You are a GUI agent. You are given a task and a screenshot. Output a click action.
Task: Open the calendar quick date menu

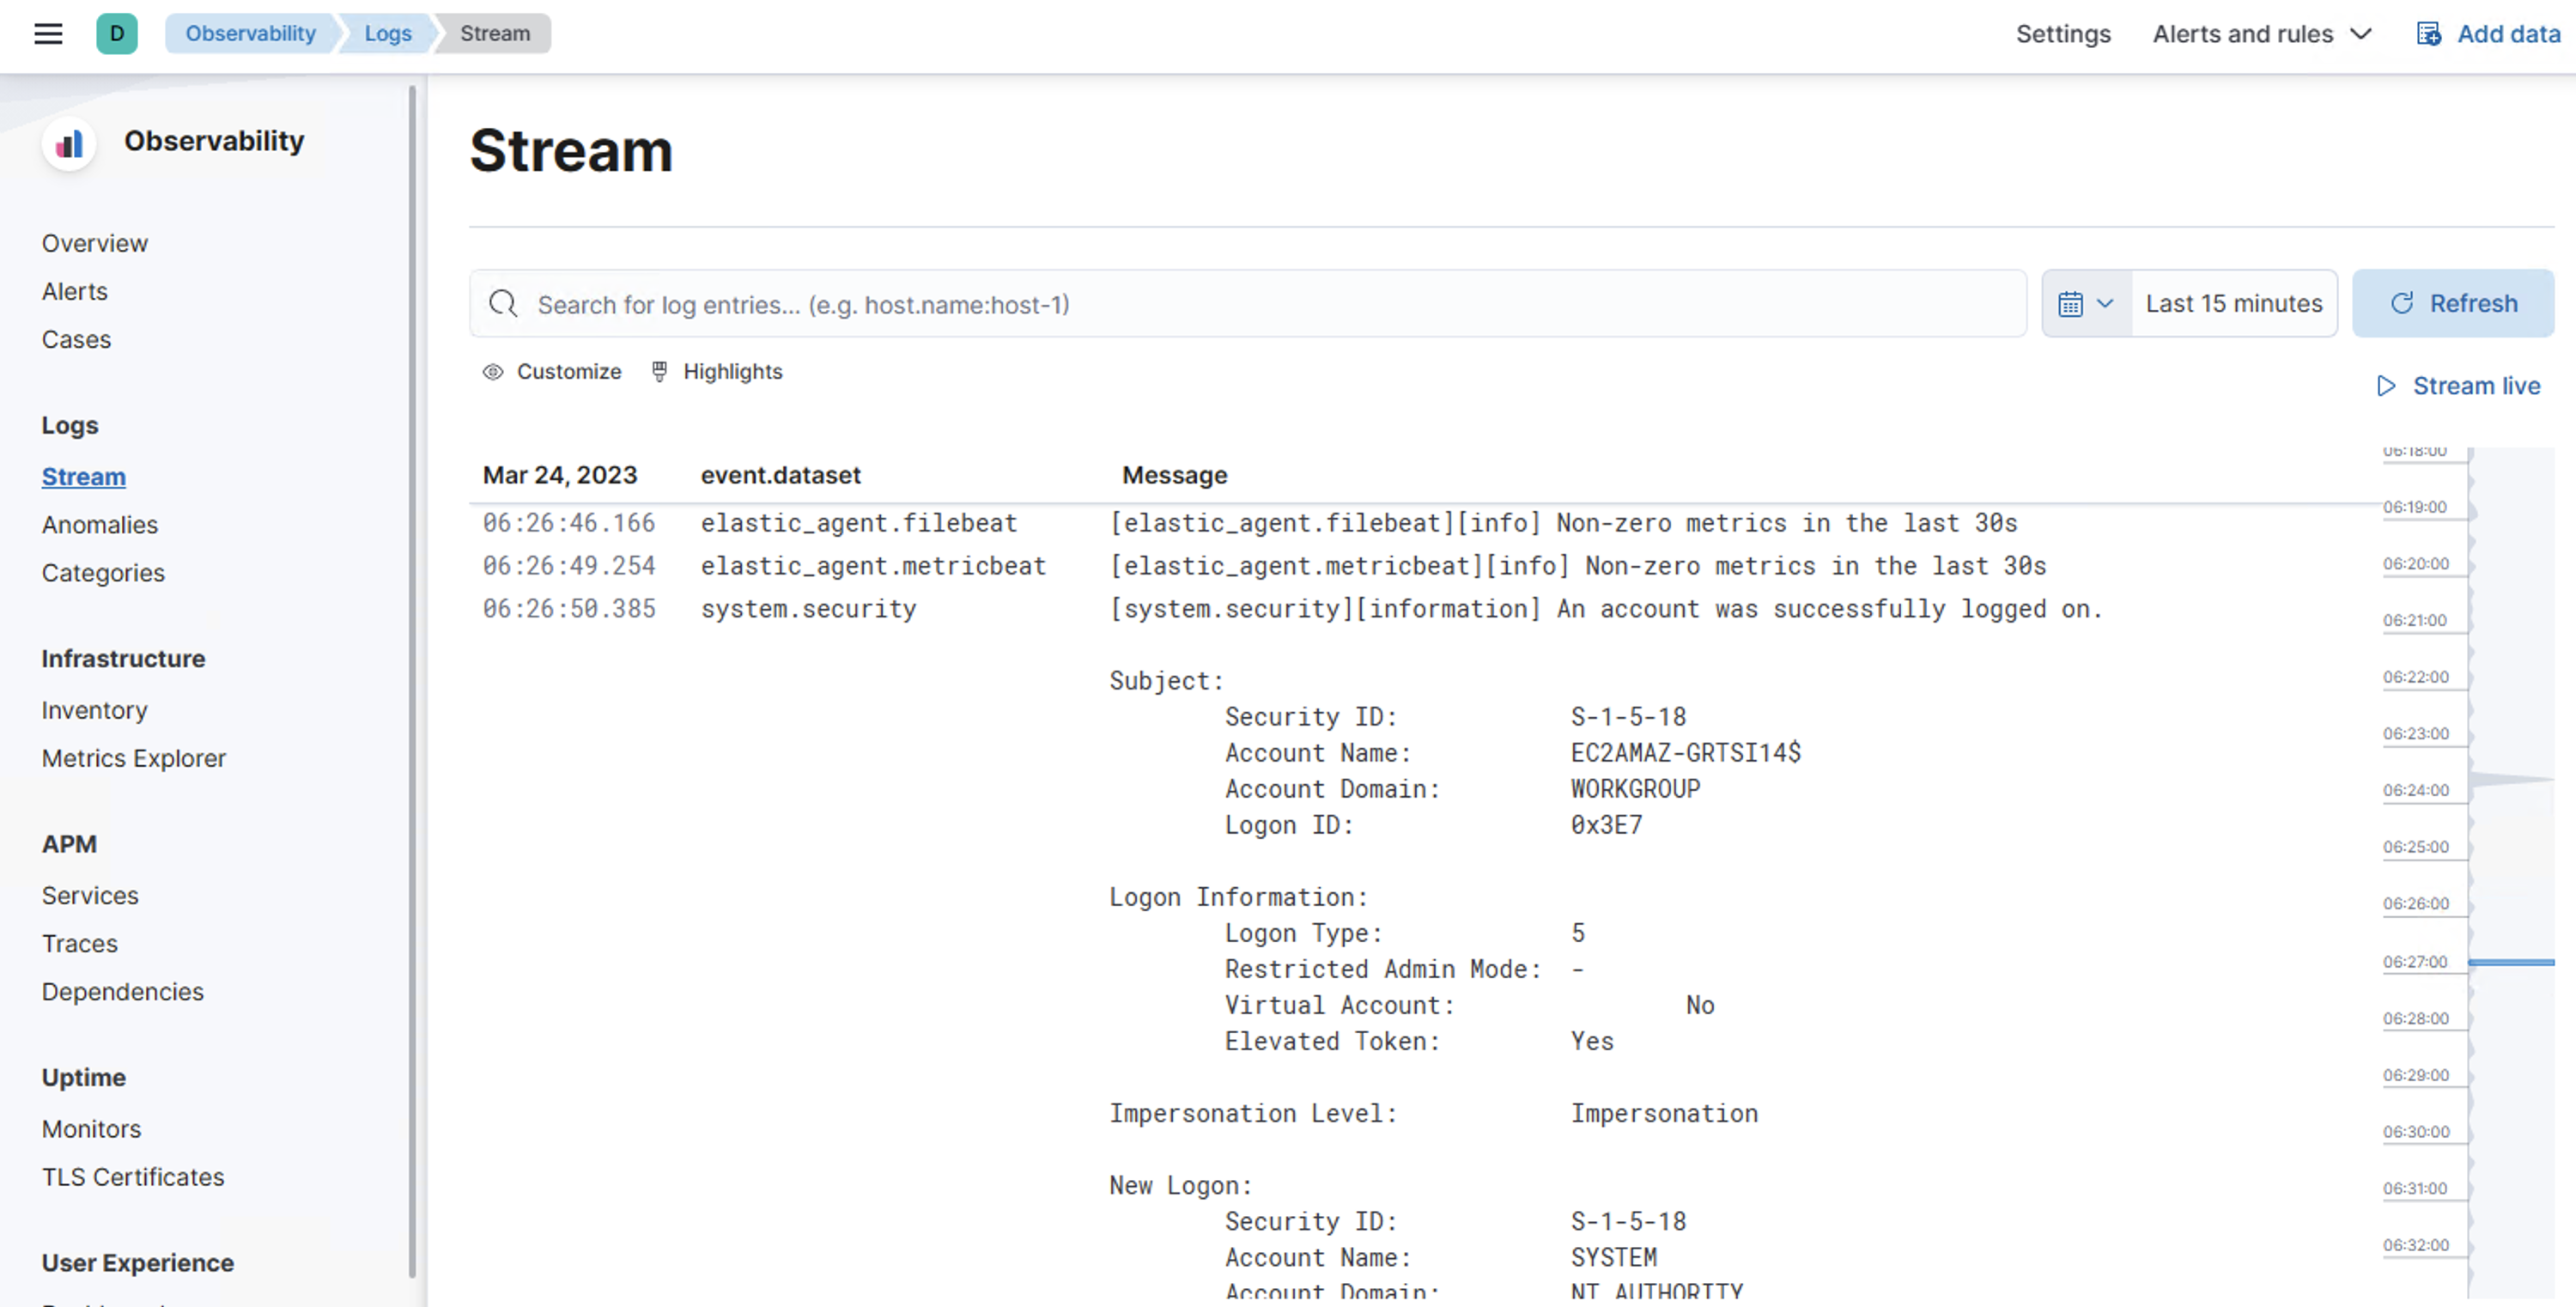pyautogui.click(x=2086, y=304)
